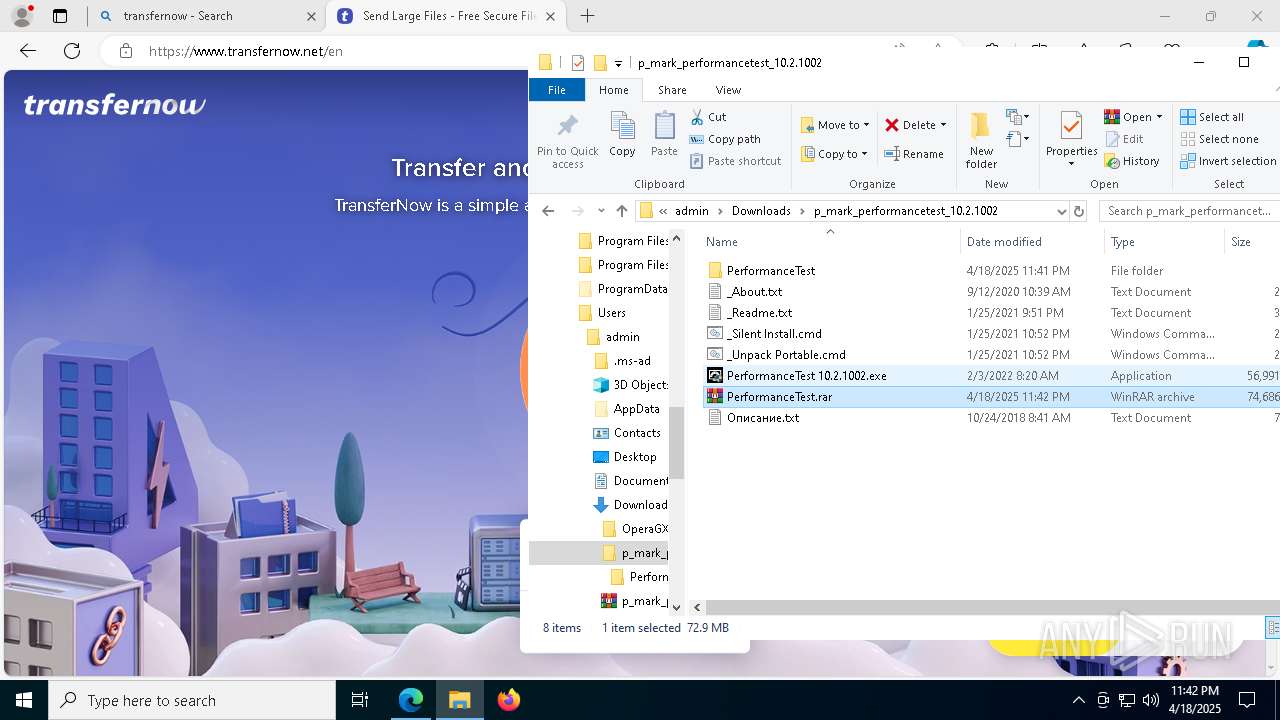Click admin in the address breadcrumb
Image resolution: width=1280 pixels, height=720 pixels.
coord(692,211)
